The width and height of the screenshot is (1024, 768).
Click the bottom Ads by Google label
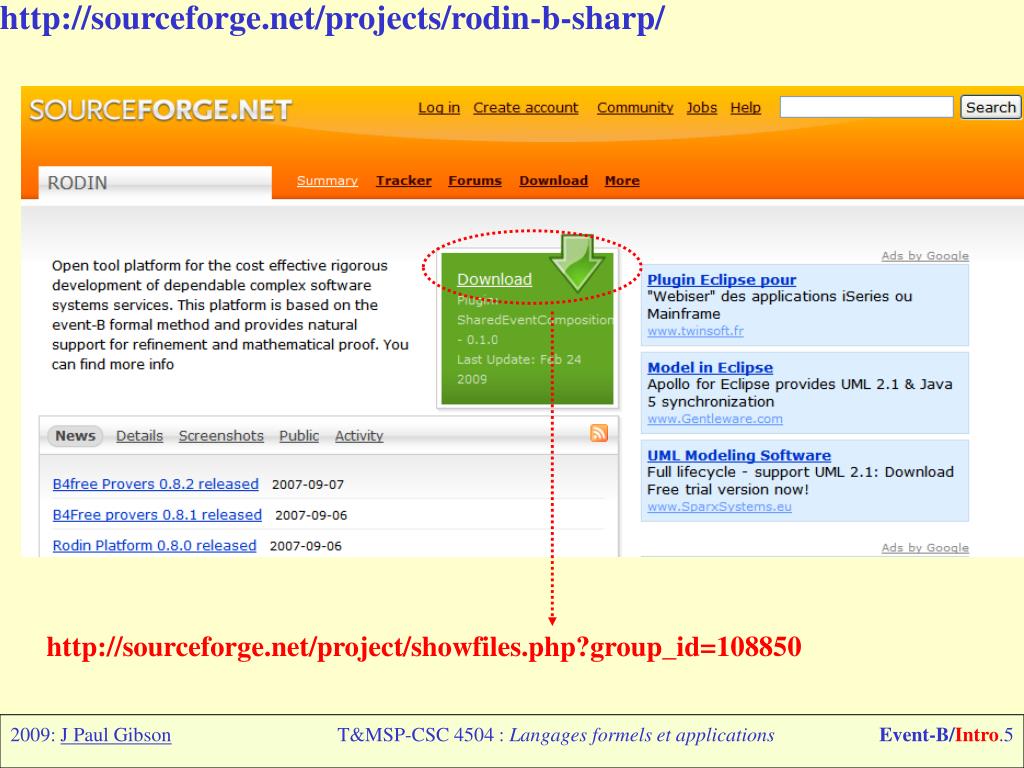click(x=925, y=548)
